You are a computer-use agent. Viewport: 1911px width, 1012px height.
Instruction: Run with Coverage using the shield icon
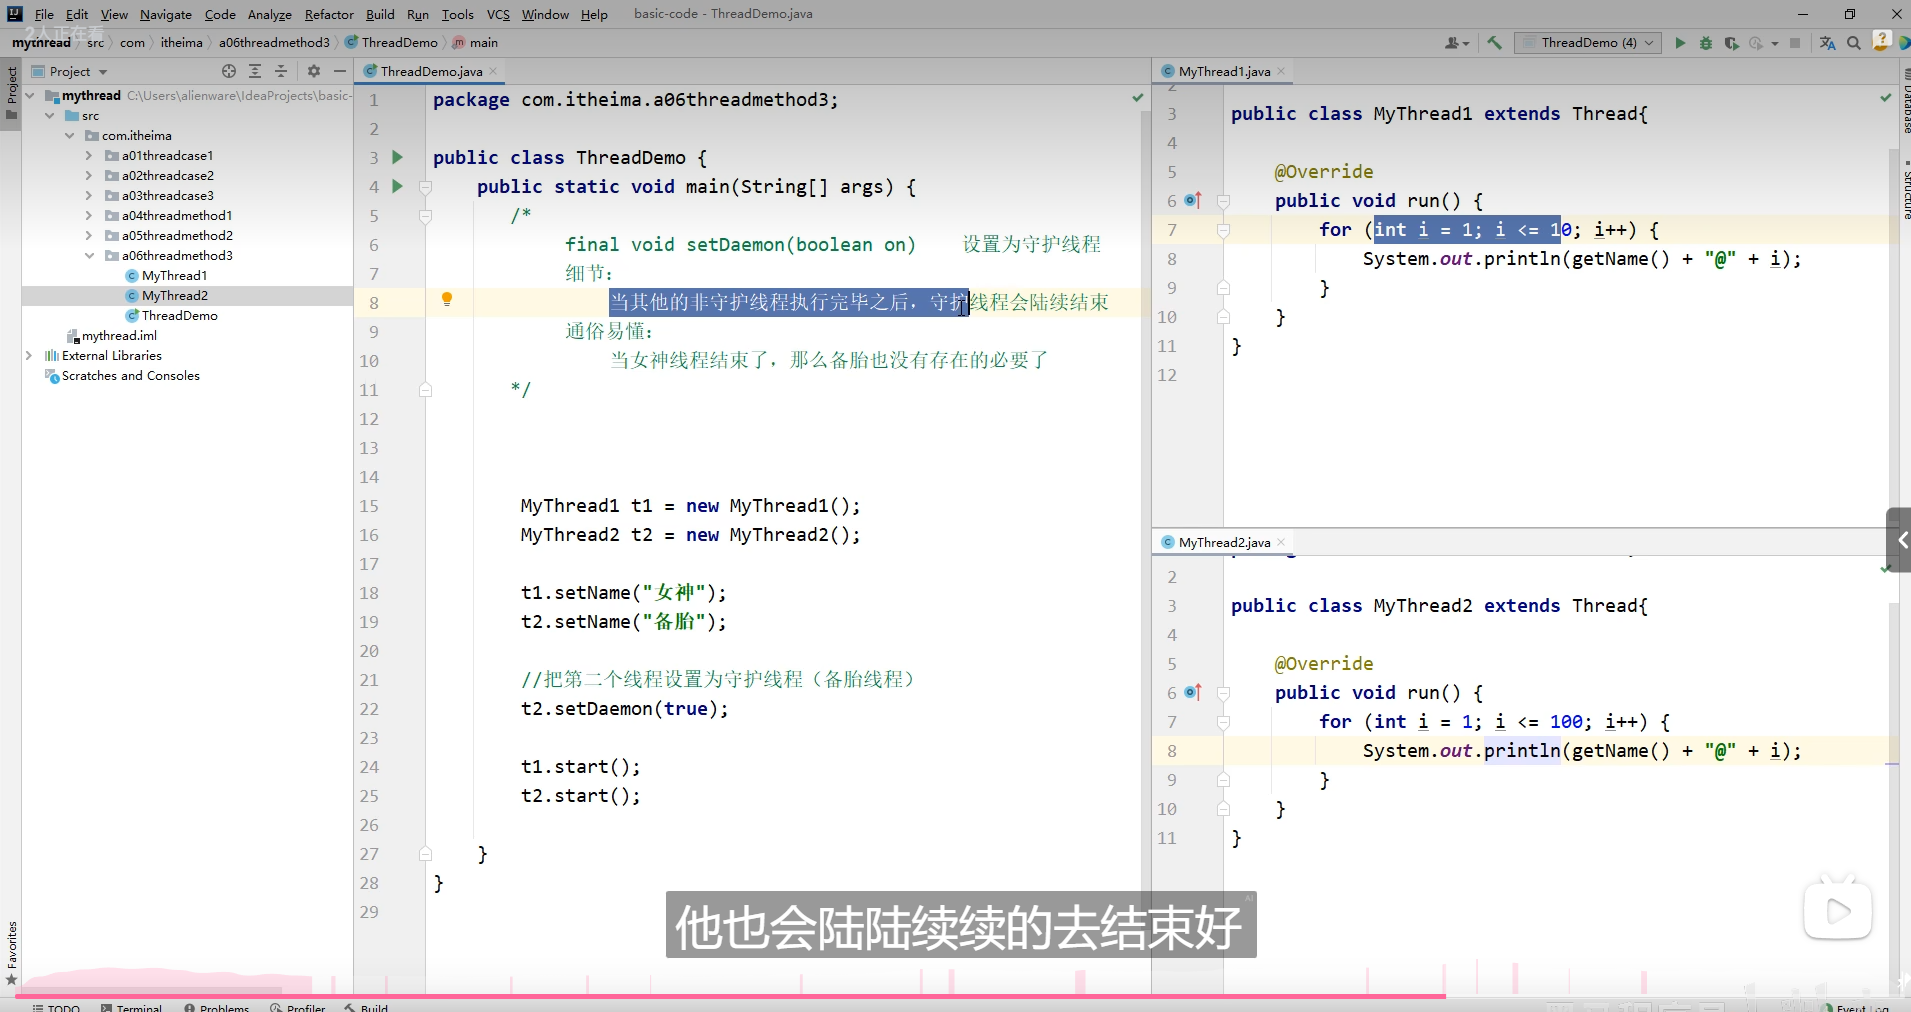click(1731, 43)
